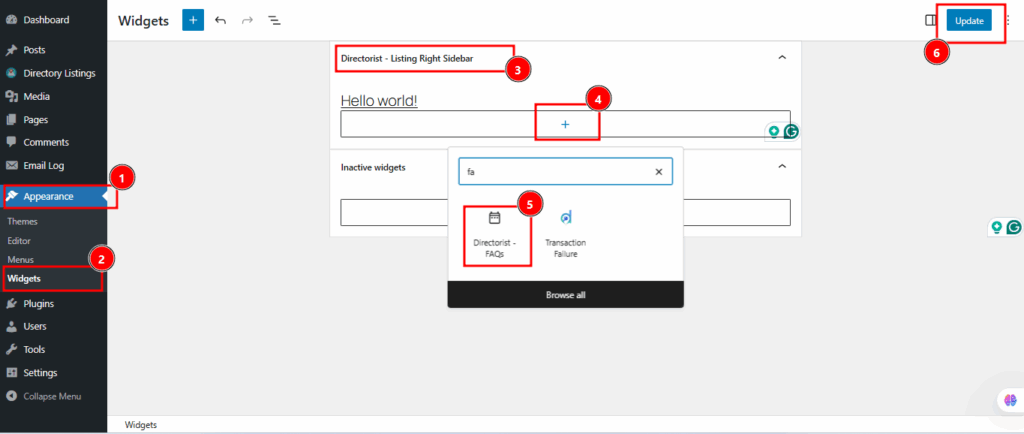
Task: Open the list view icon
Action: 274,20
